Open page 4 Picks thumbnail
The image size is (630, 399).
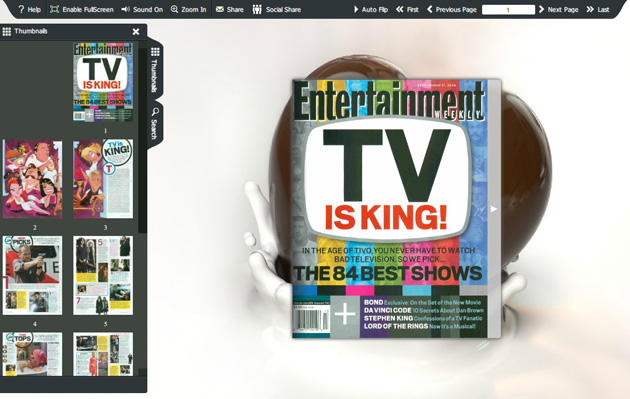33,275
